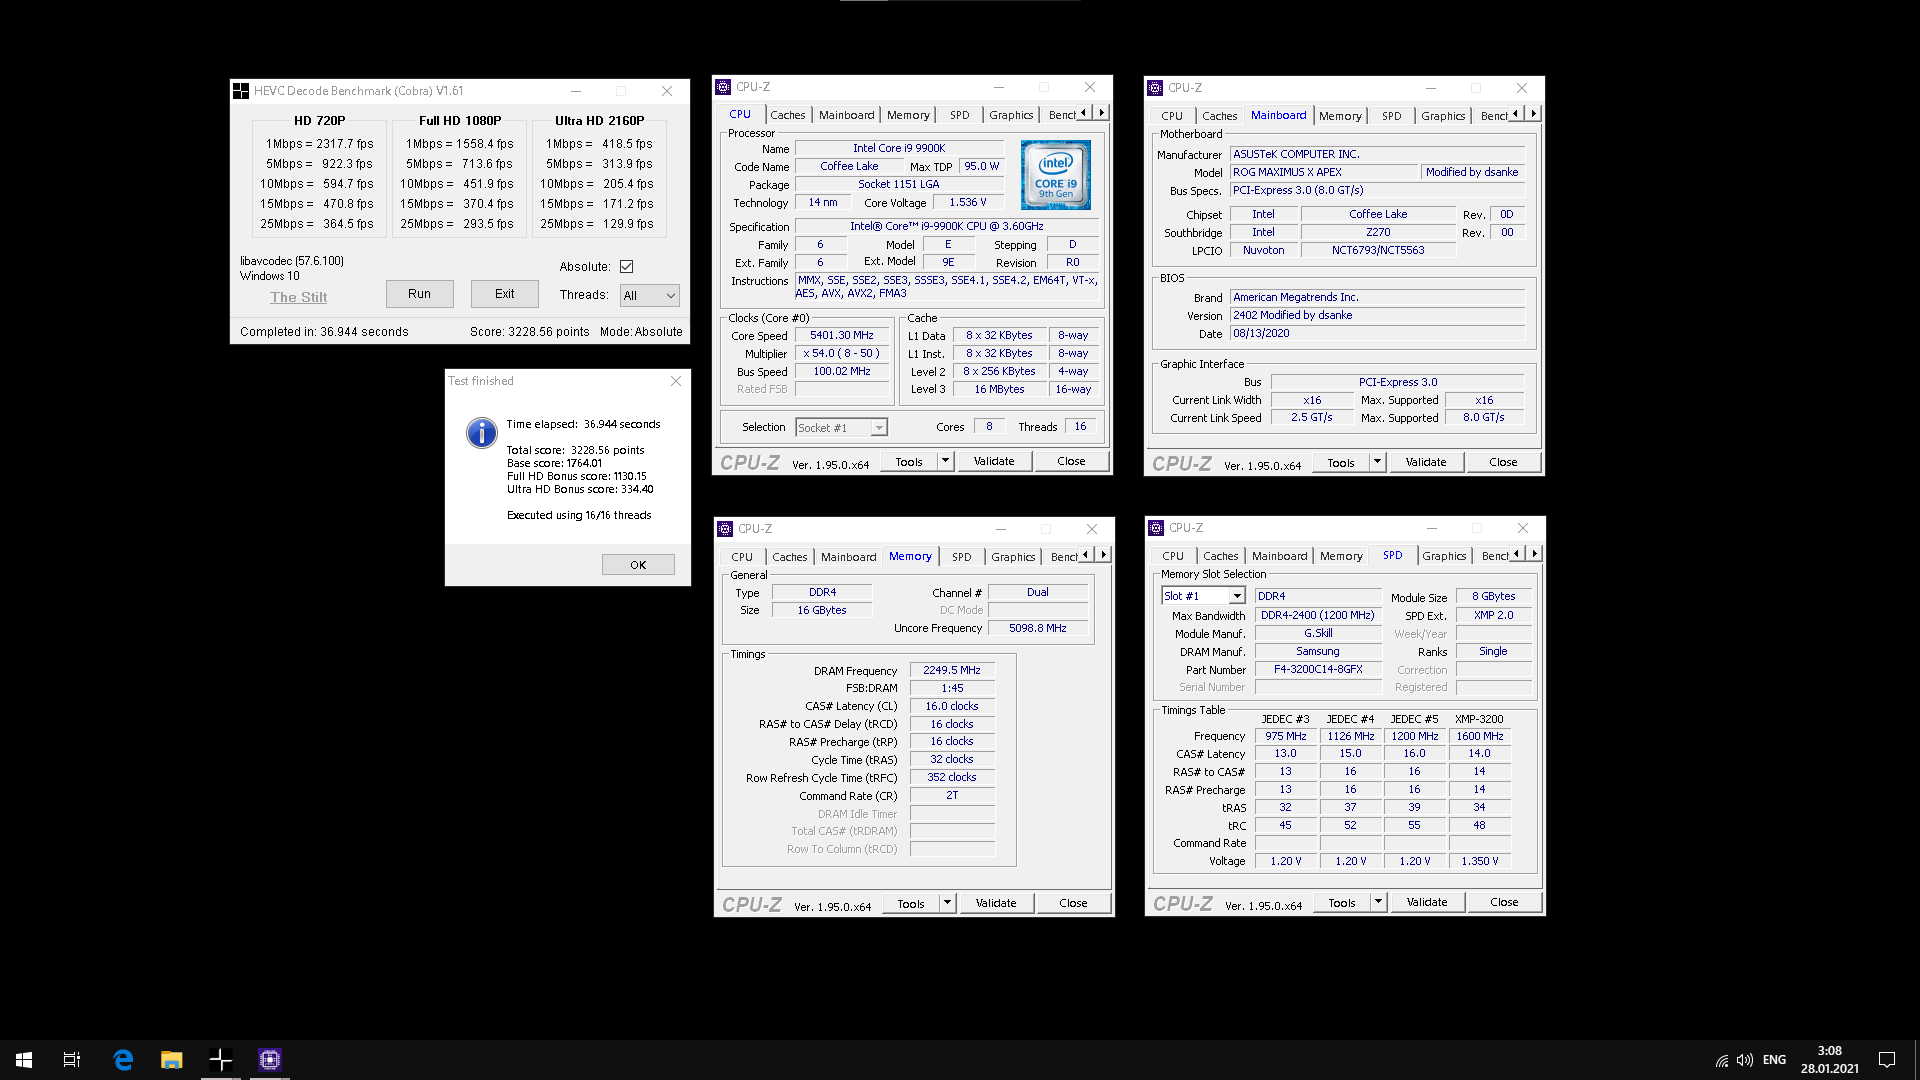Click the CPU-Z title icon of the SPD window
The height and width of the screenshot is (1080, 1920).
(1157, 528)
